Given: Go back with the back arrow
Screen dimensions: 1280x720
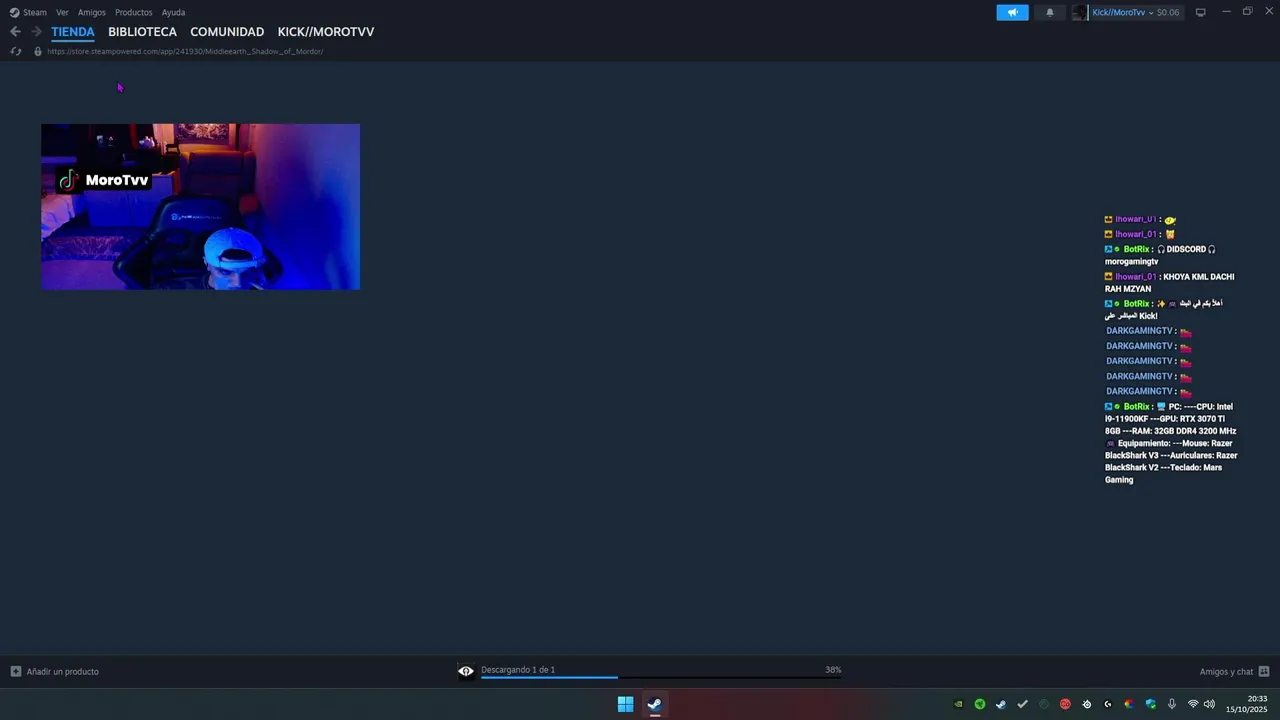Looking at the screenshot, I should point(15,32).
